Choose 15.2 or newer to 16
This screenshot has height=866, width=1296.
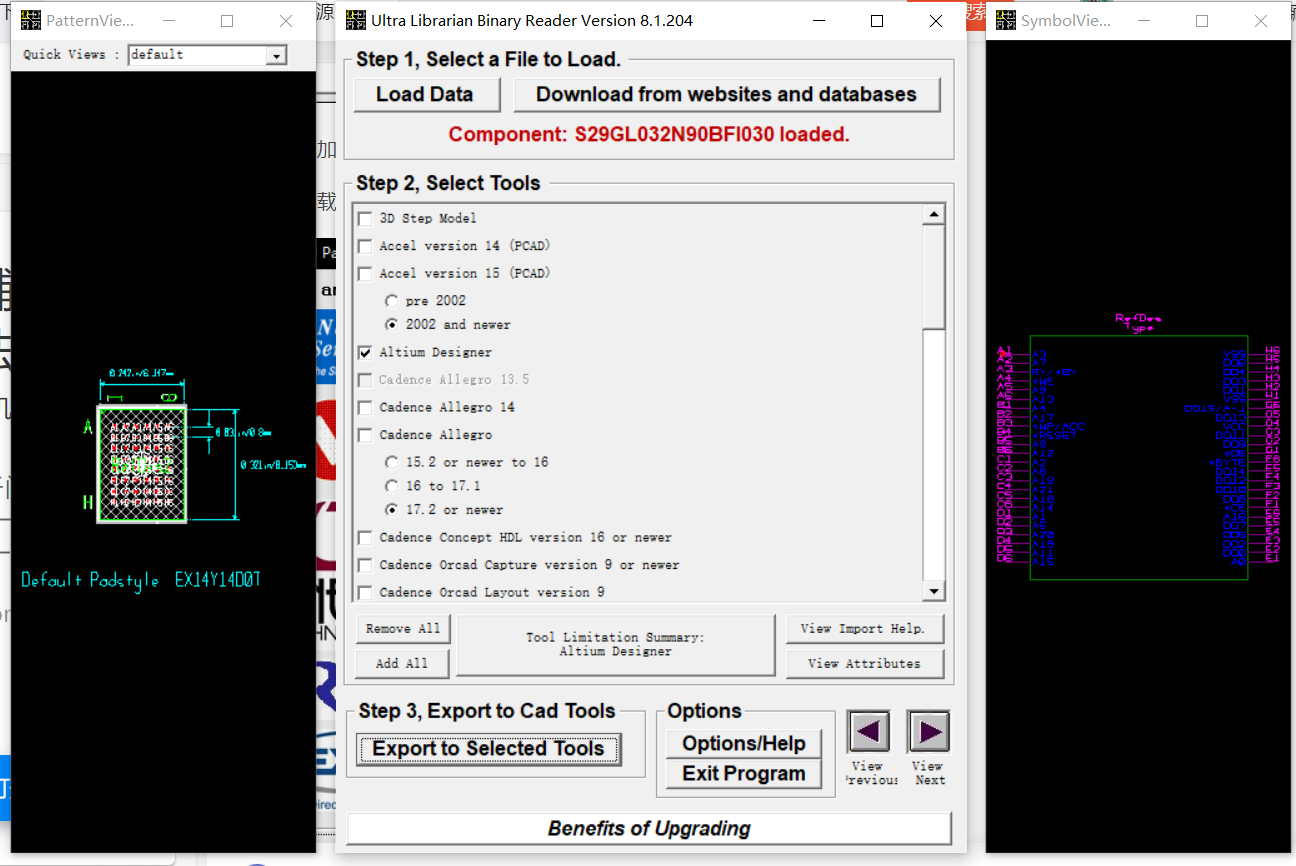click(392, 462)
